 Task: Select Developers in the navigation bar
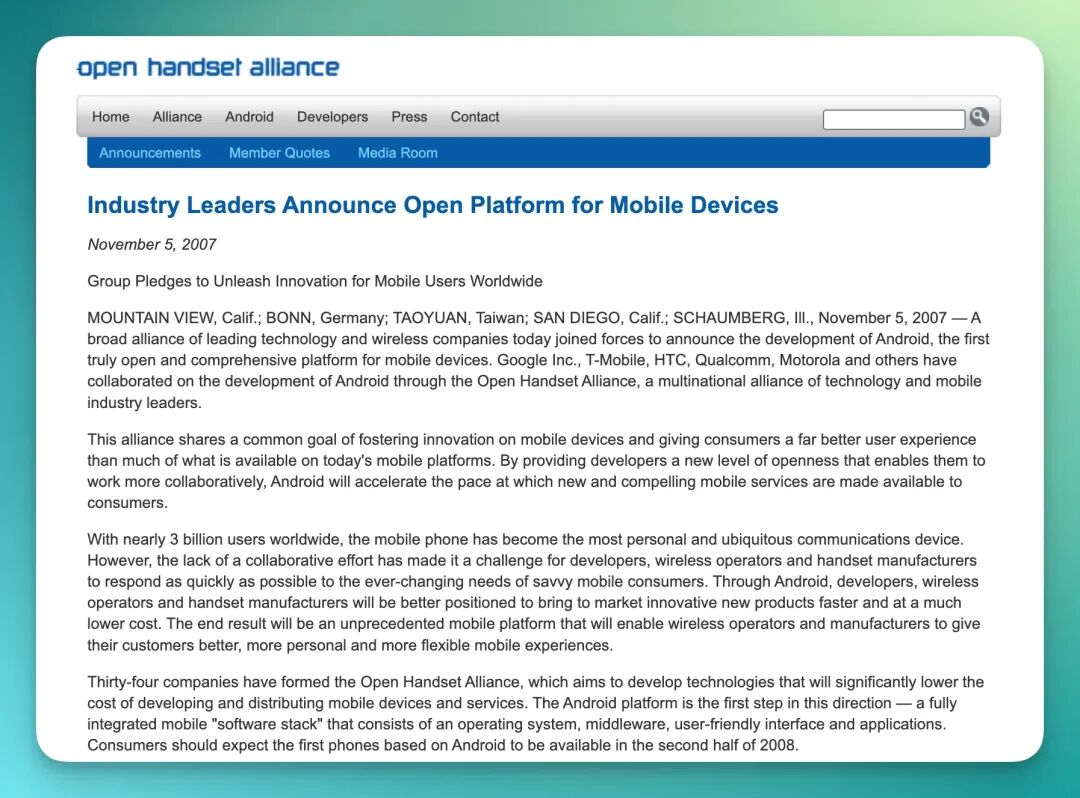(x=333, y=117)
